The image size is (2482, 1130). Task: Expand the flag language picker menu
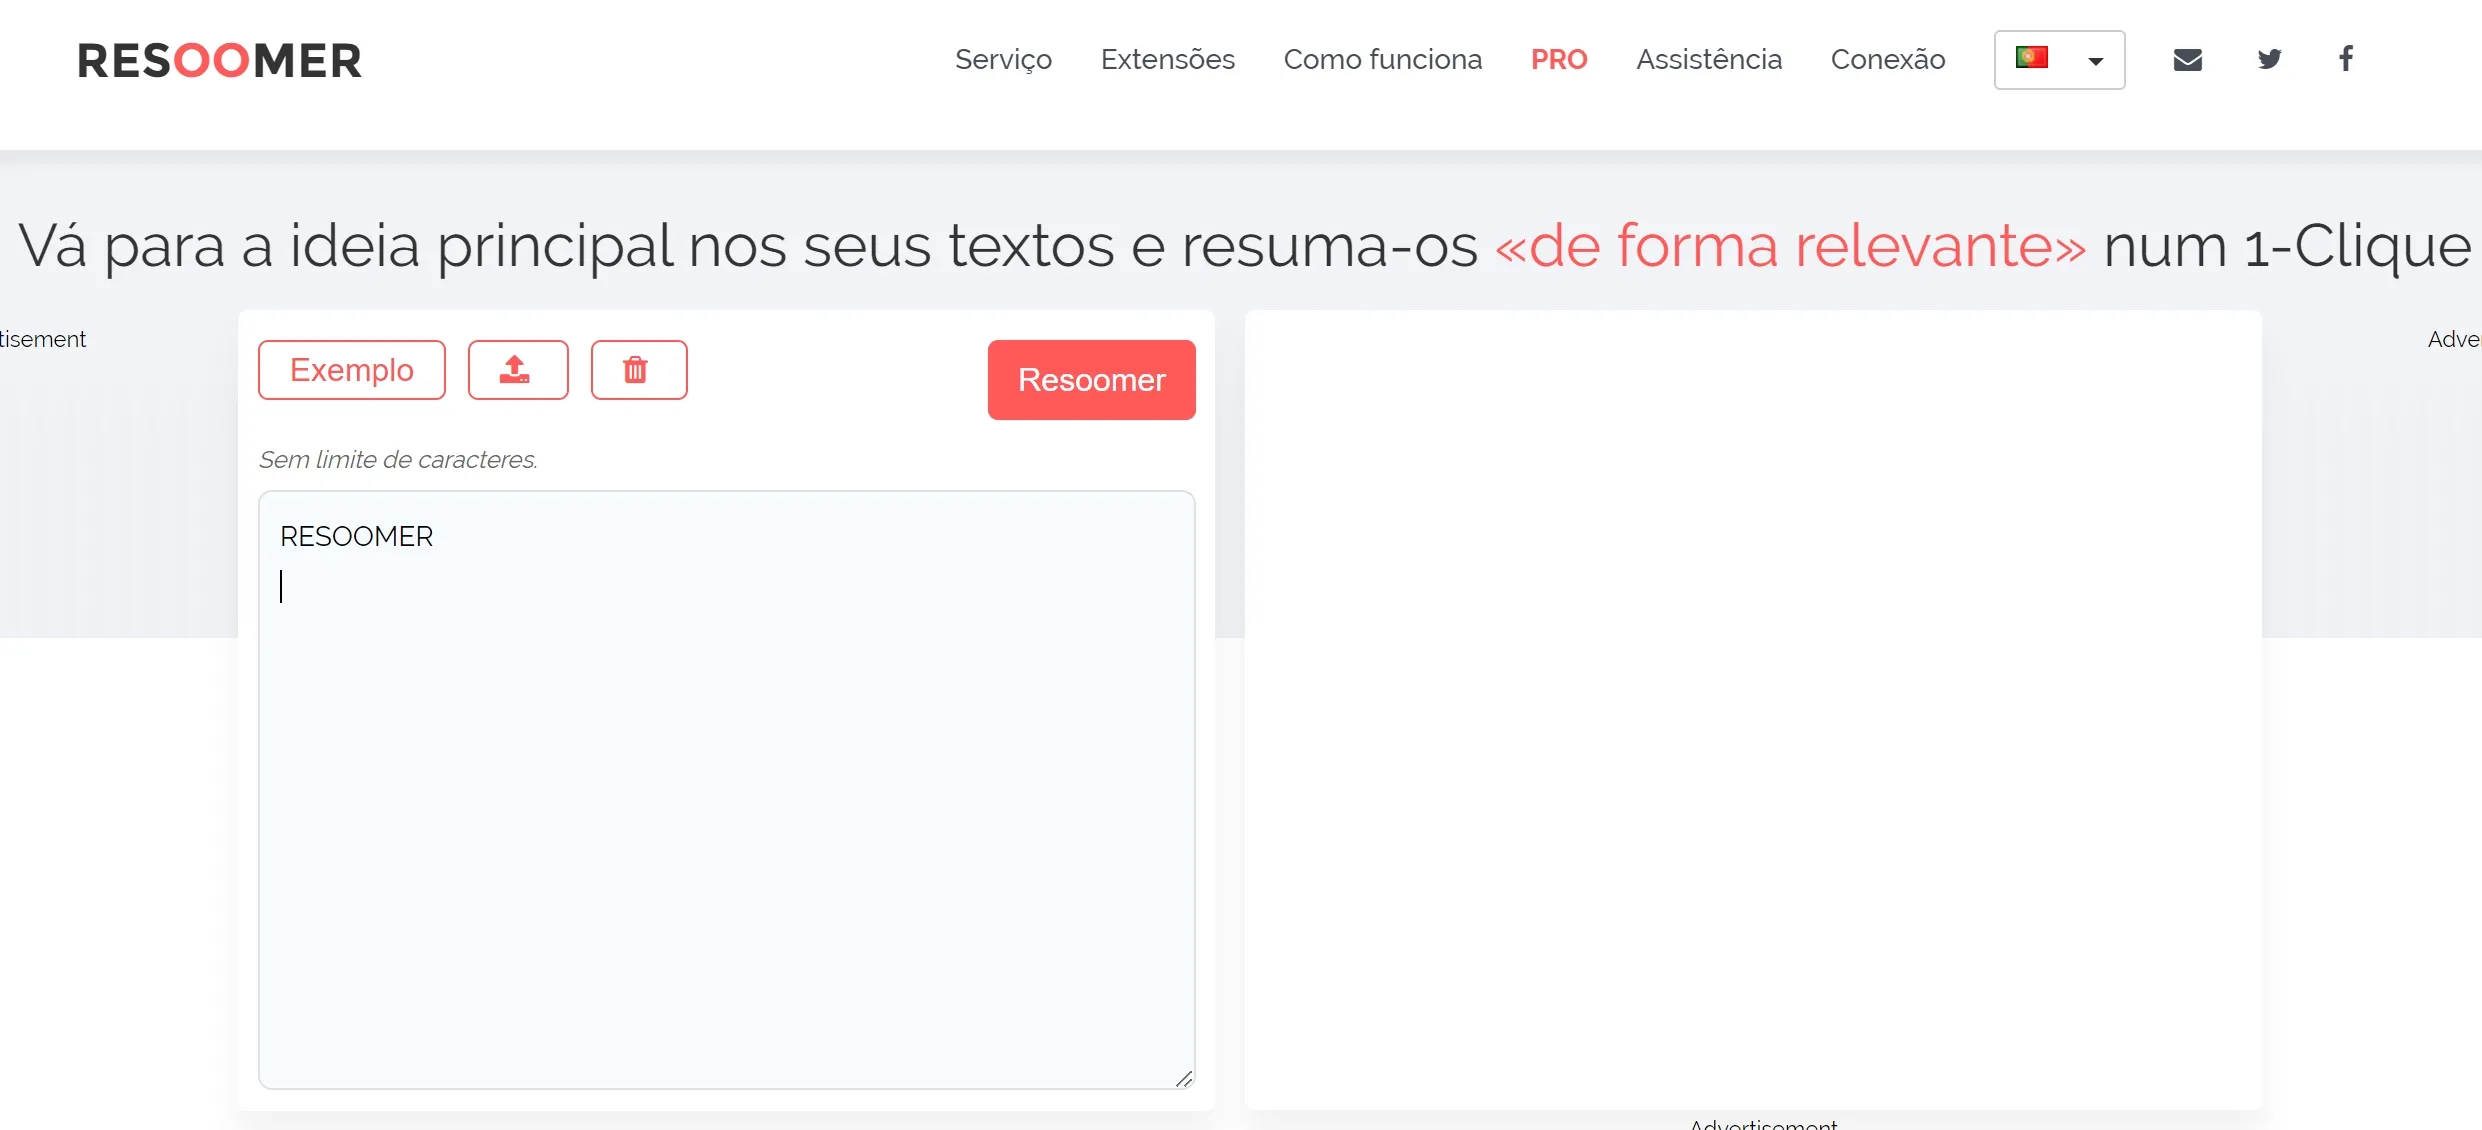(x=2058, y=60)
